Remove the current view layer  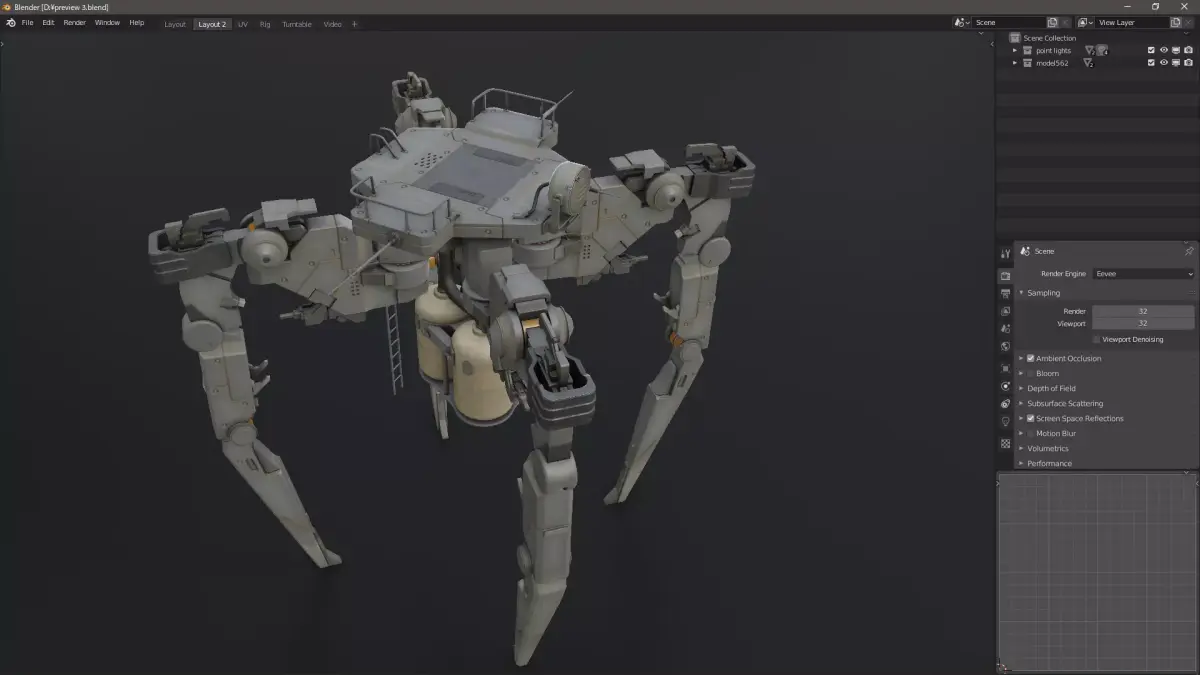point(1189,22)
